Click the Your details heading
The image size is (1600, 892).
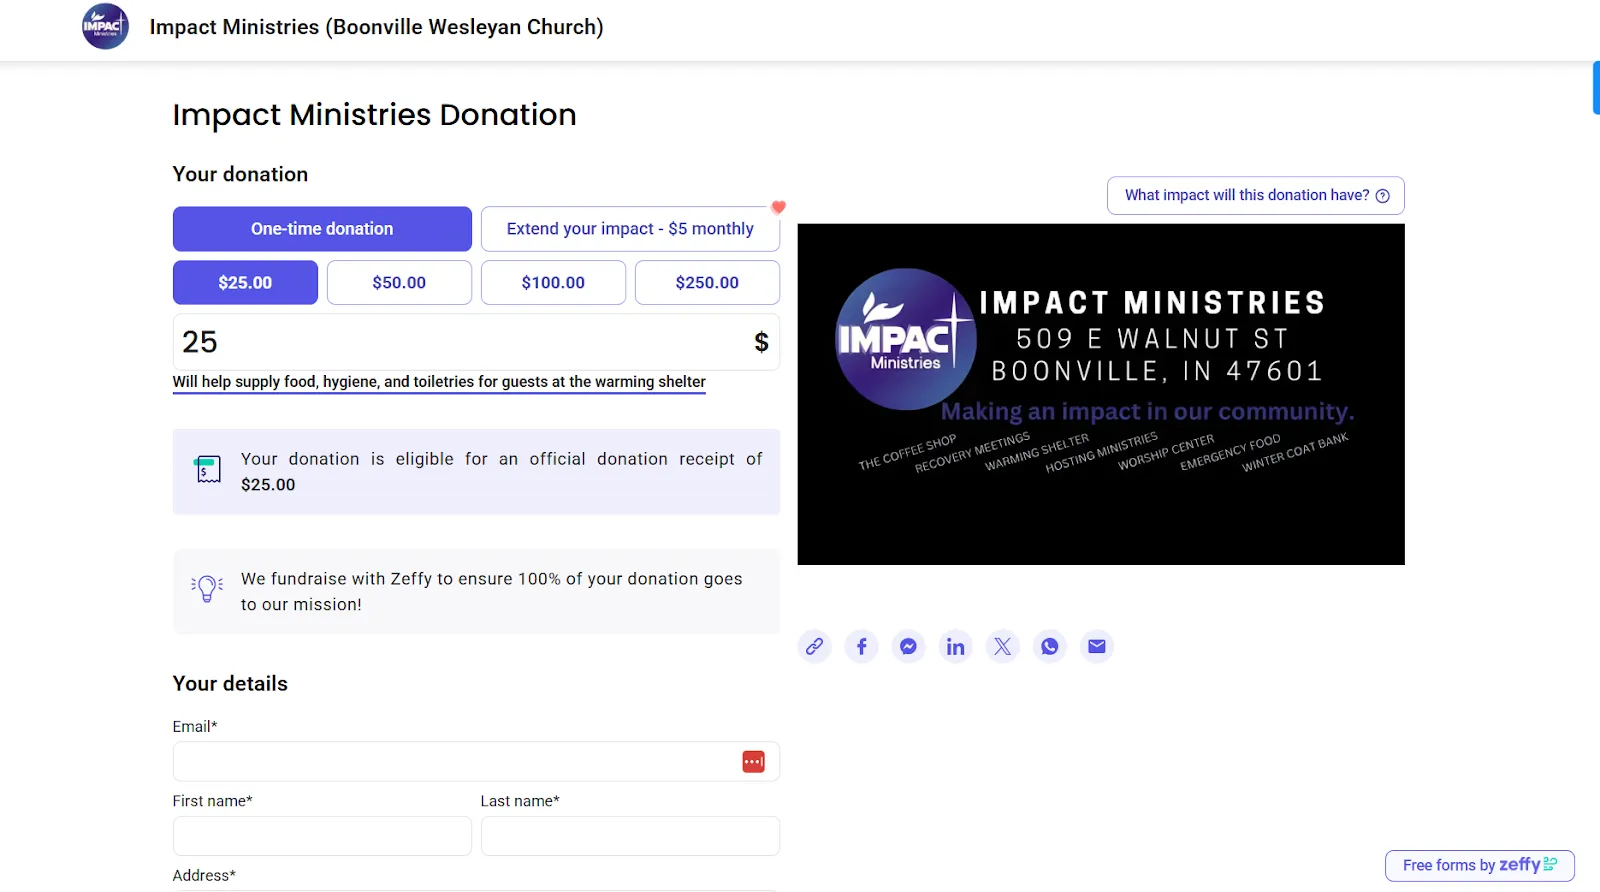point(230,684)
